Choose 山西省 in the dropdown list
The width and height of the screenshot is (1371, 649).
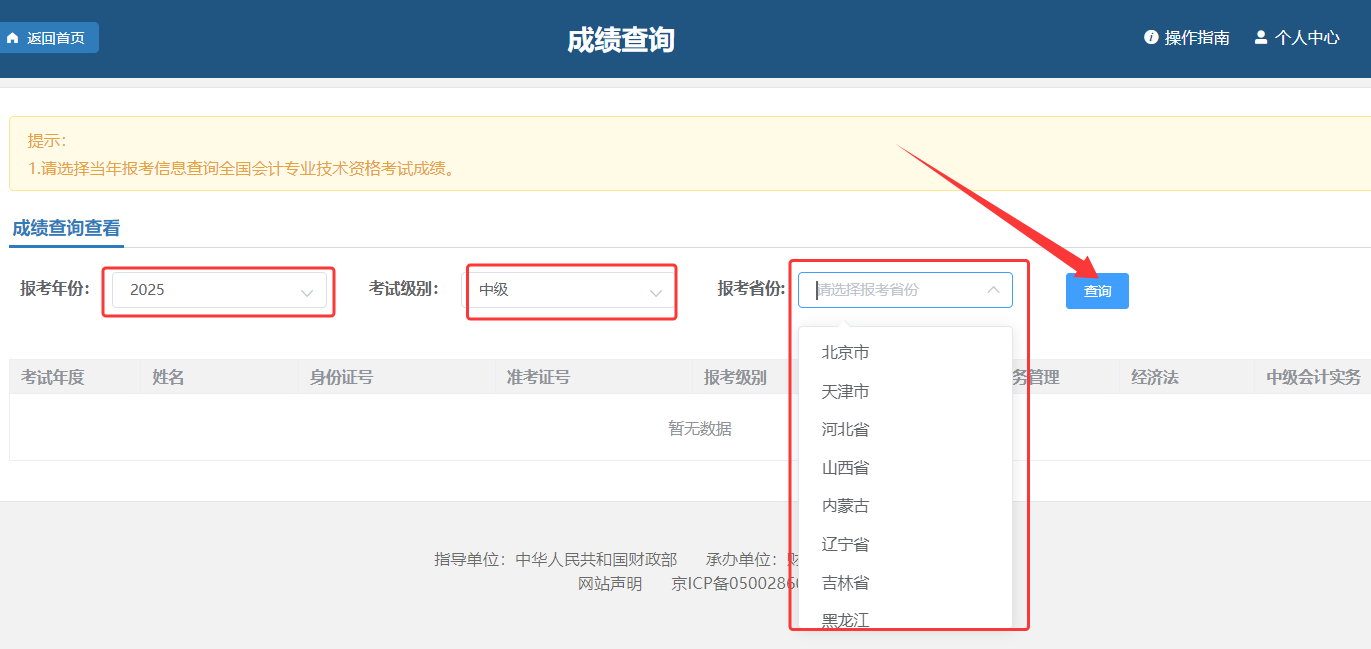[x=845, y=468]
